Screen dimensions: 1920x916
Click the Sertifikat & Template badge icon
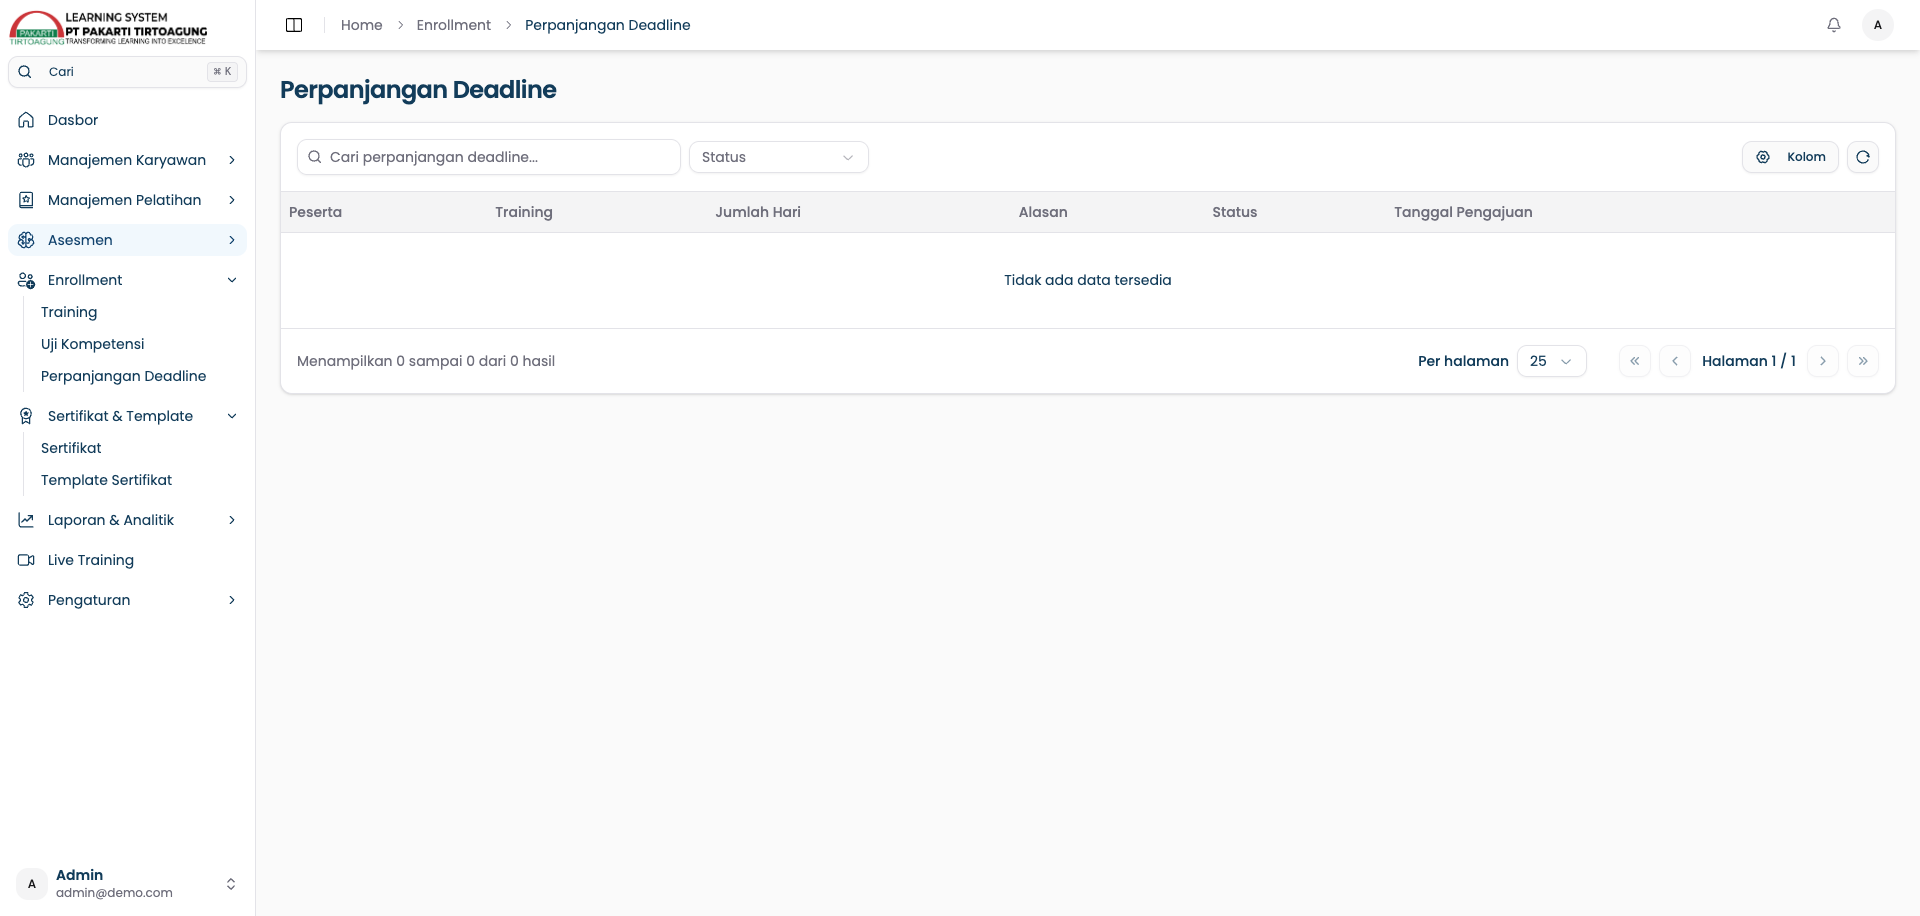[26, 416]
